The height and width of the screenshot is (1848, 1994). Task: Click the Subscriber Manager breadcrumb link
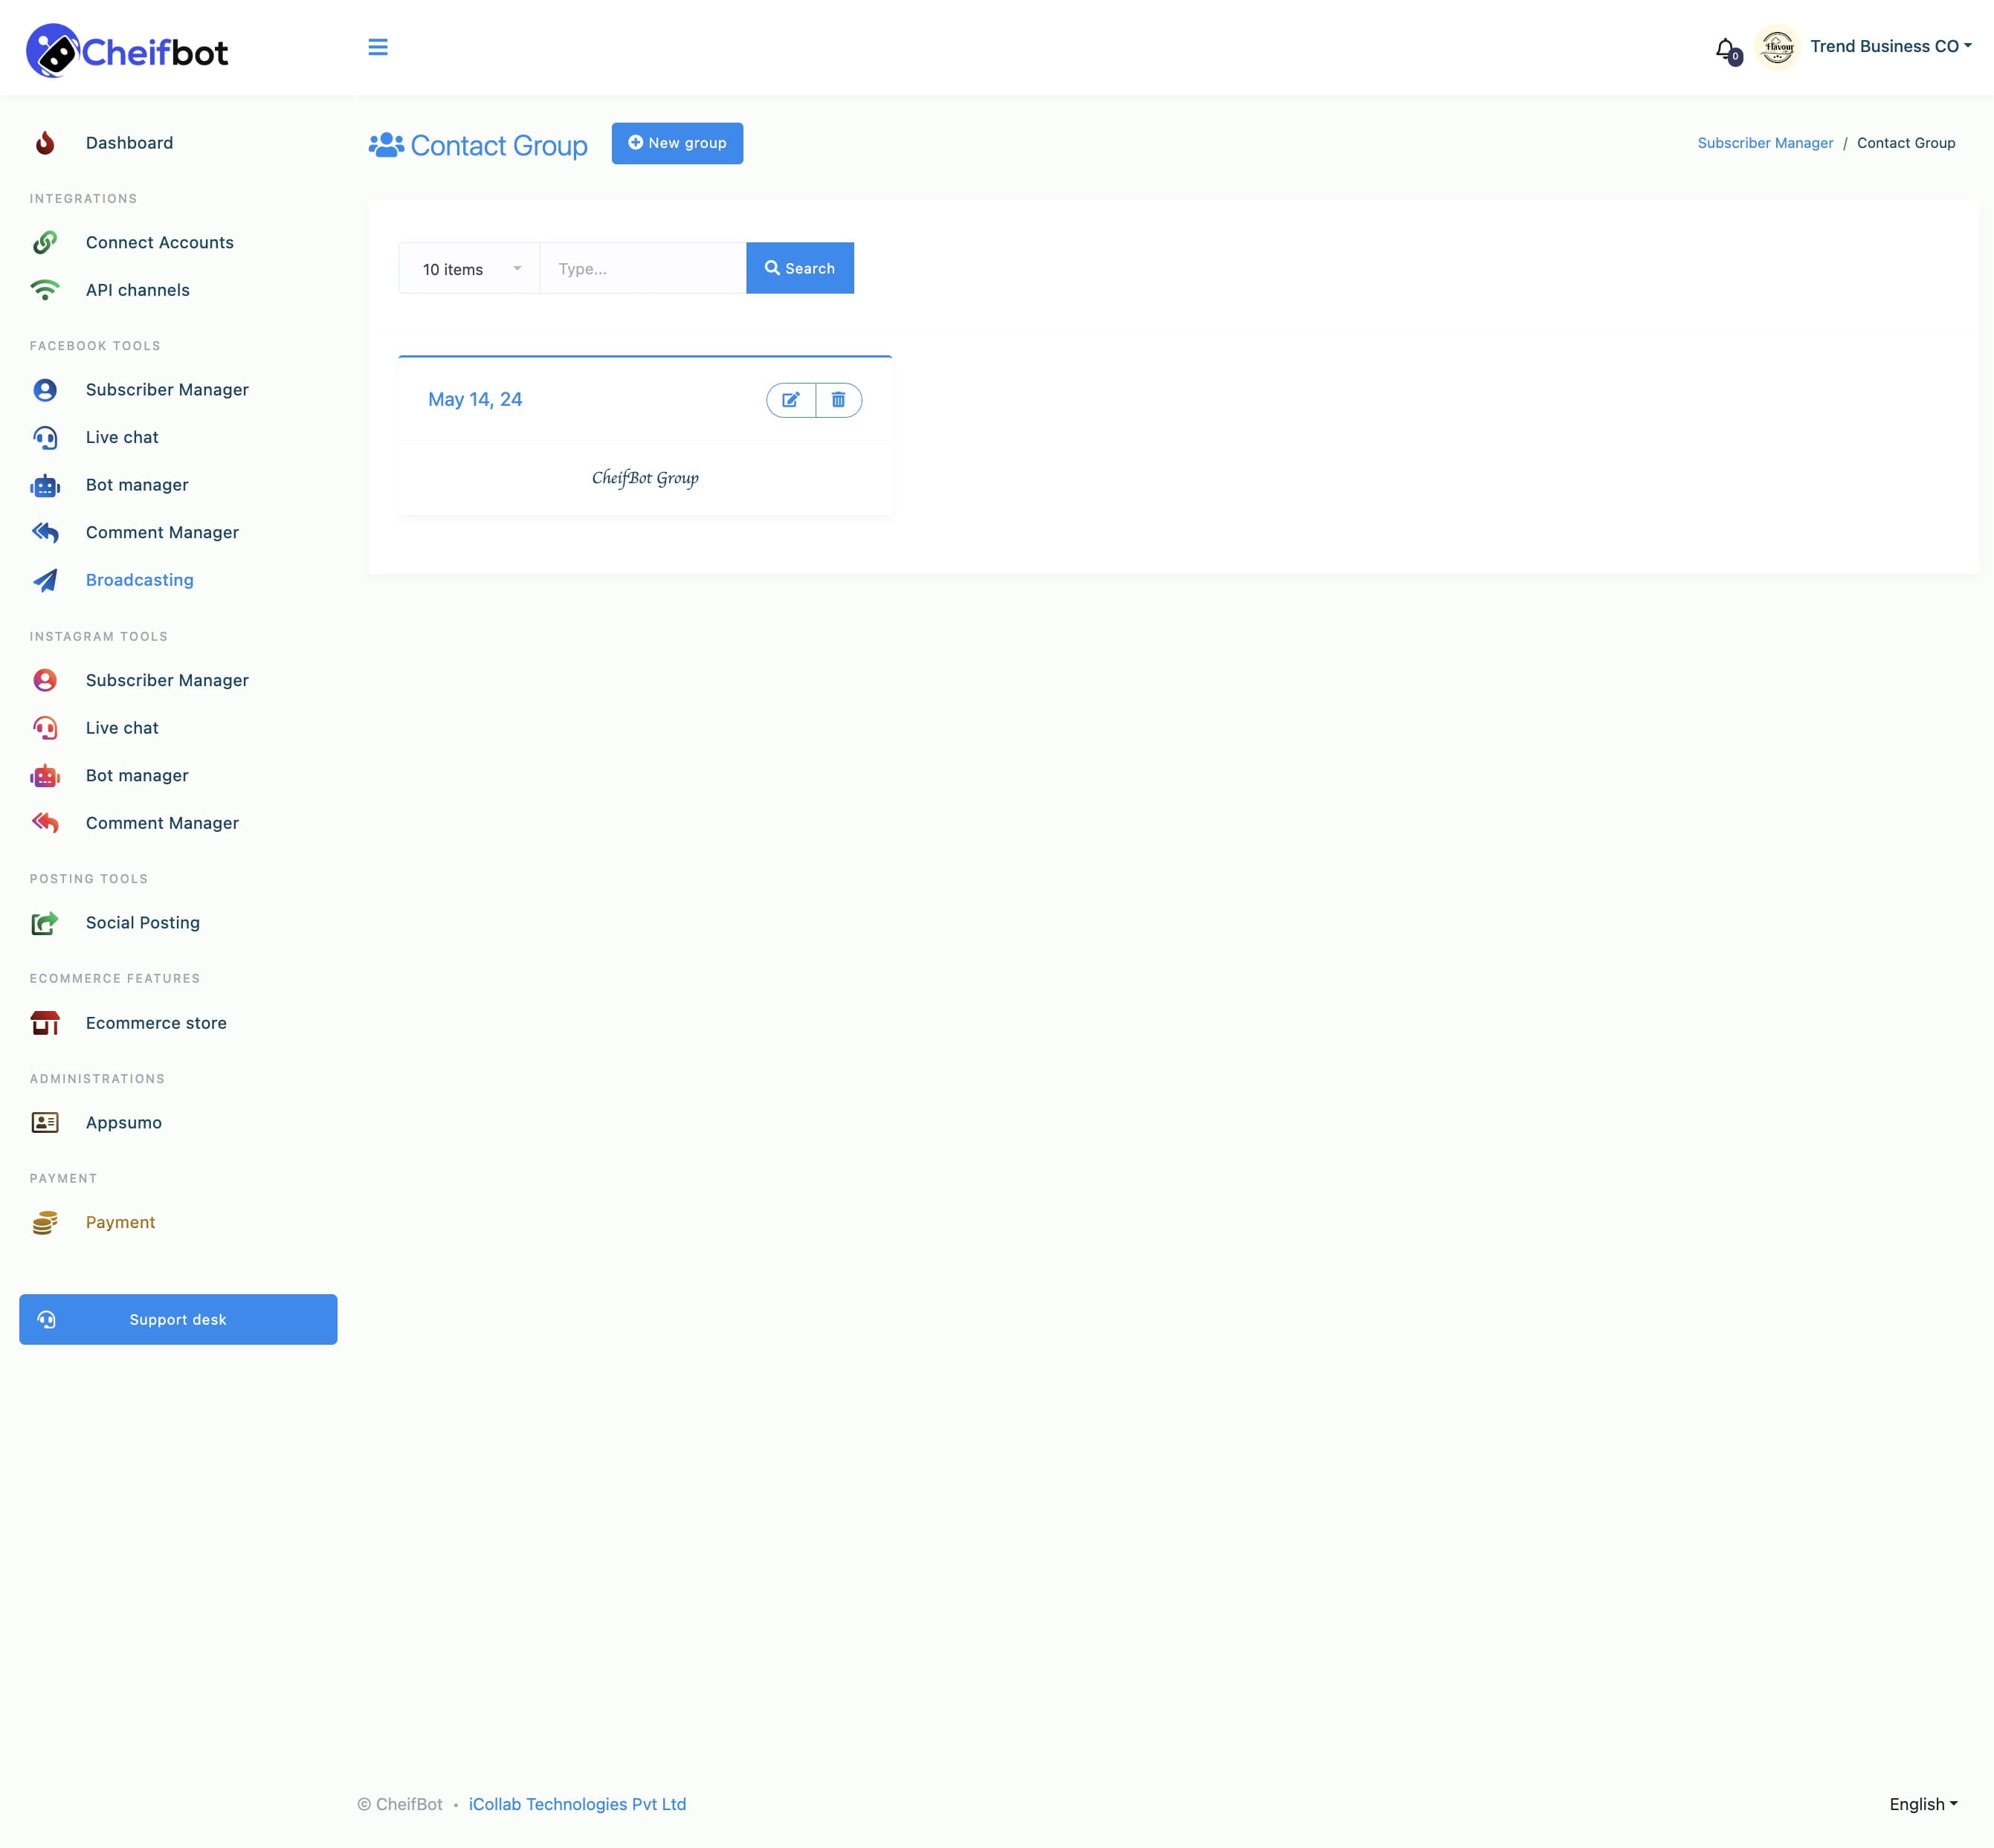click(1765, 143)
